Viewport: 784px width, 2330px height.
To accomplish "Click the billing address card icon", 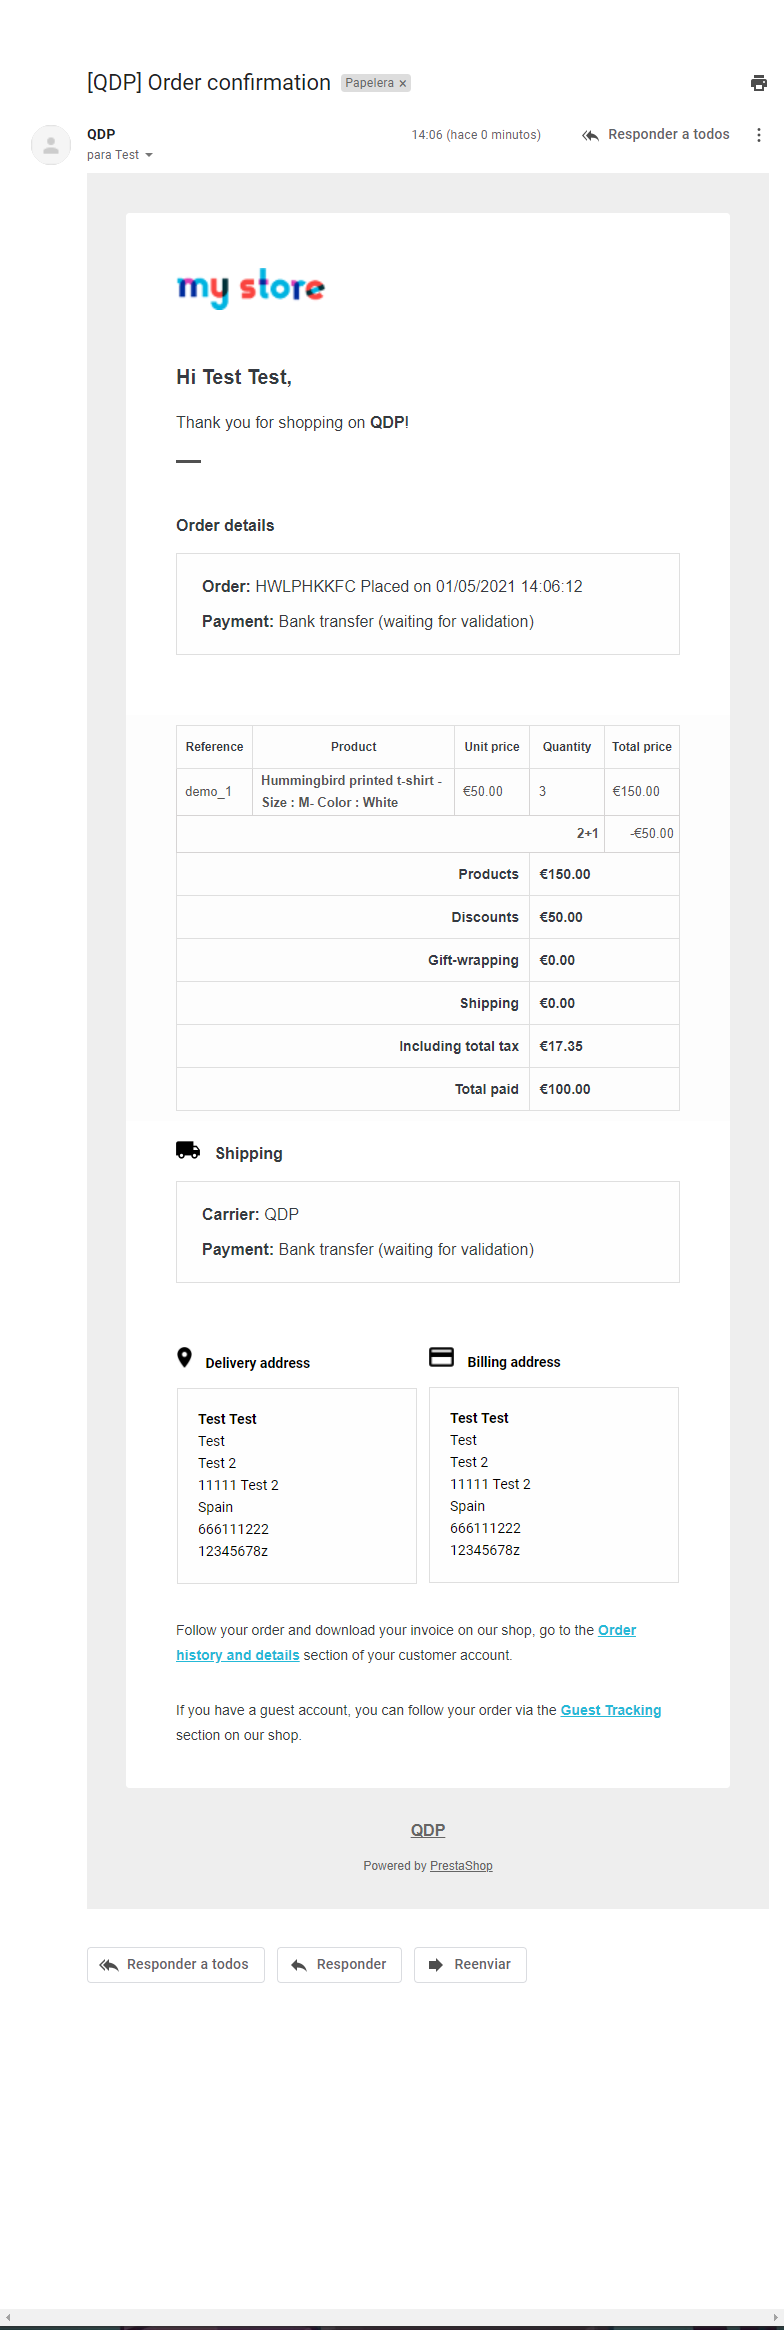I will pos(441,1357).
